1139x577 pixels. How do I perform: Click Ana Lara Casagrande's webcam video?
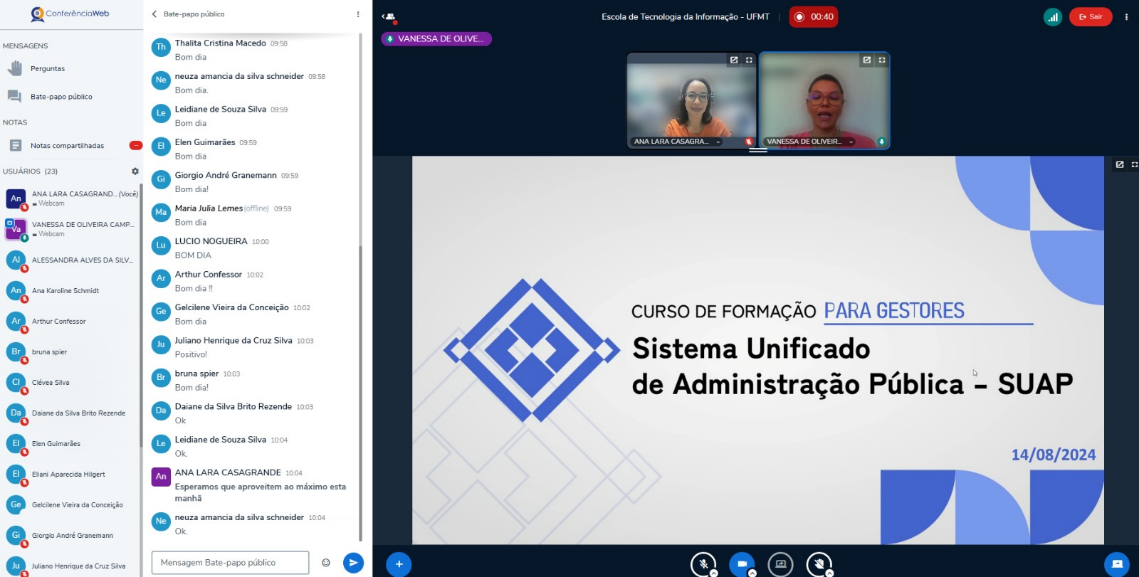690,100
